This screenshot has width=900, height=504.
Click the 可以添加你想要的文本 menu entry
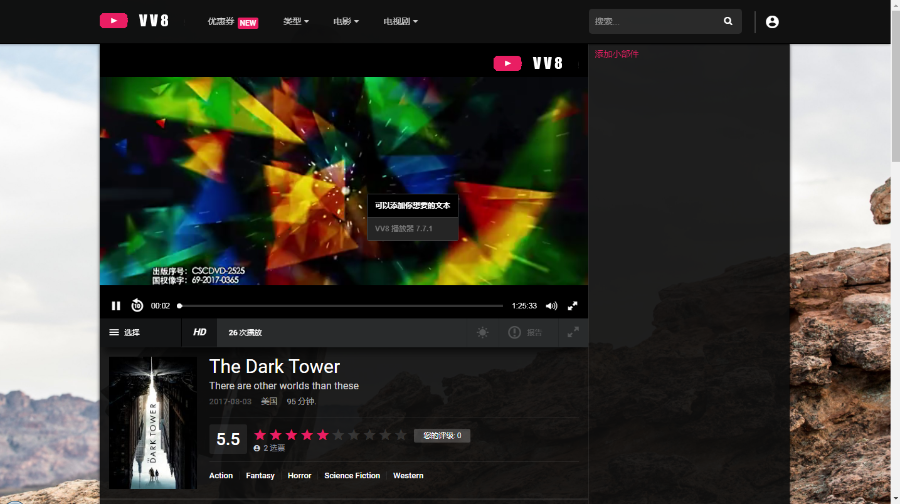point(413,206)
